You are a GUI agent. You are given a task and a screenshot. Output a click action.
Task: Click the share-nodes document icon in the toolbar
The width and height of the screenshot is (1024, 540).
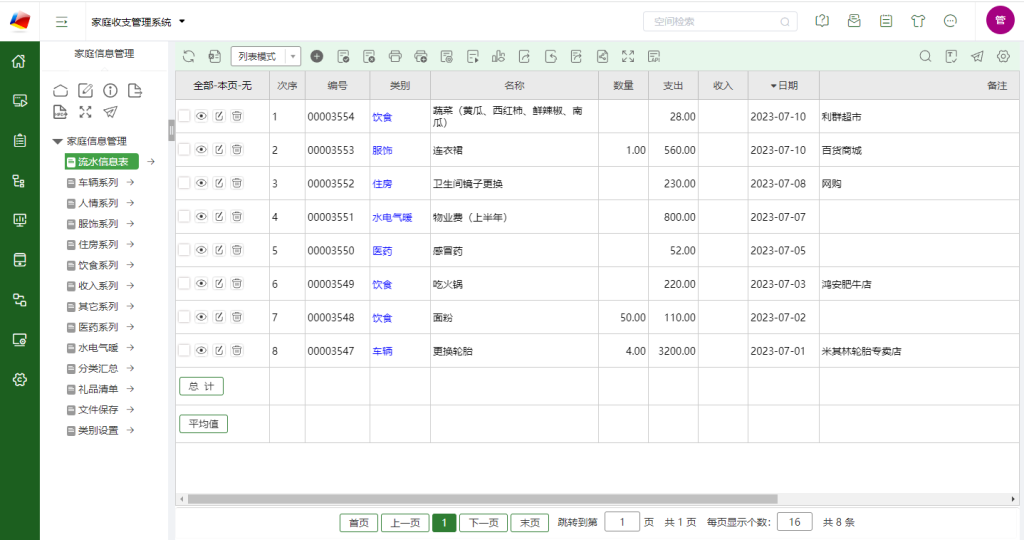(x=602, y=57)
